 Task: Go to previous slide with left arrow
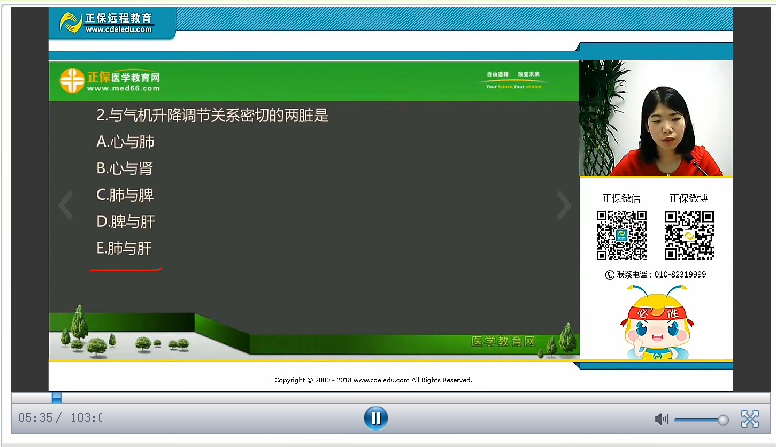(x=66, y=206)
